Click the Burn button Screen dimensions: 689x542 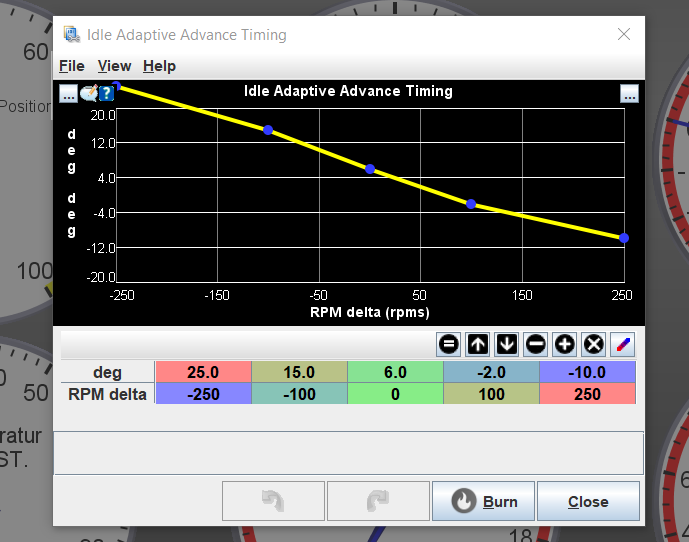483,501
